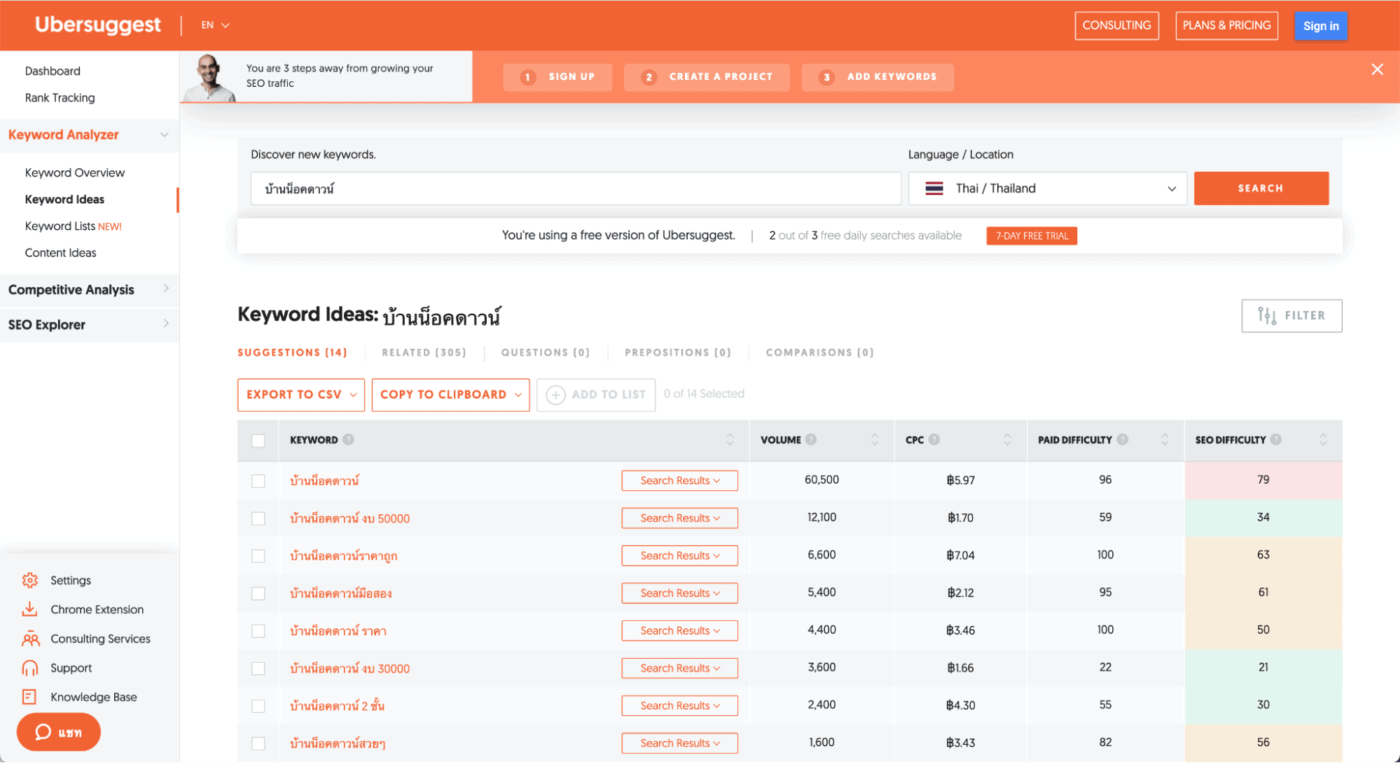Sort table by CPC column arrows
This screenshot has height=763, width=1400.
1008,440
